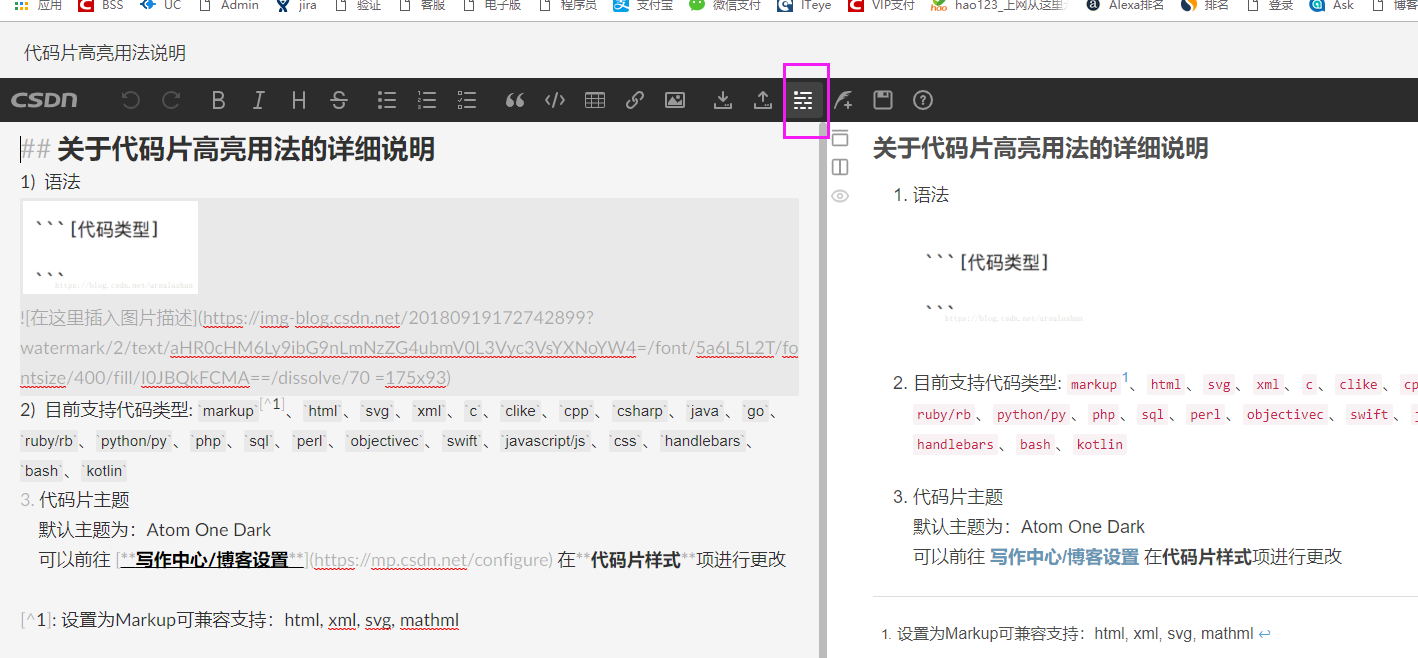Click the CSDN logo in the editor toolbar
This screenshot has height=658, width=1418.
44,100
